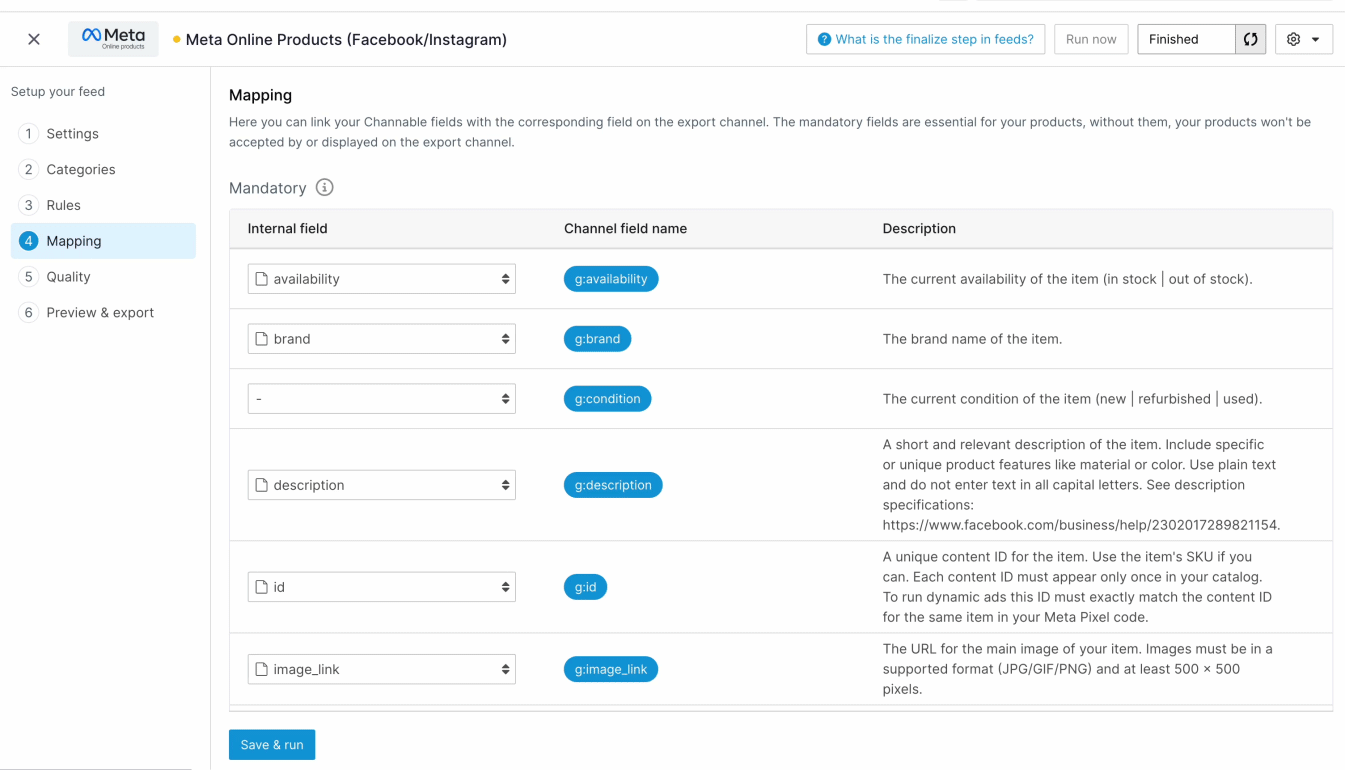This screenshot has width=1345, height=770.
Task: Expand the empty condition field dropdown
Action: [x=381, y=398]
